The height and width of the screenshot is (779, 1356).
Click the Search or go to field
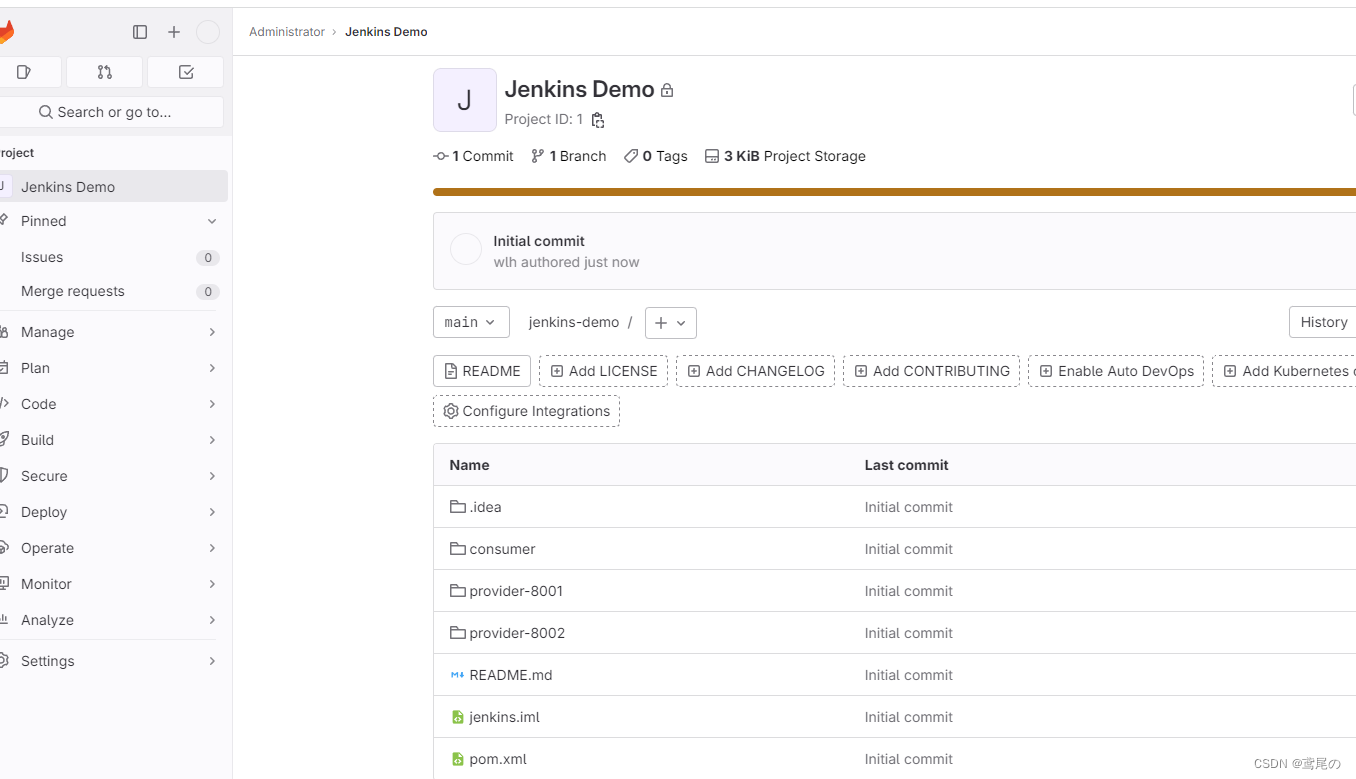pos(112,112)
